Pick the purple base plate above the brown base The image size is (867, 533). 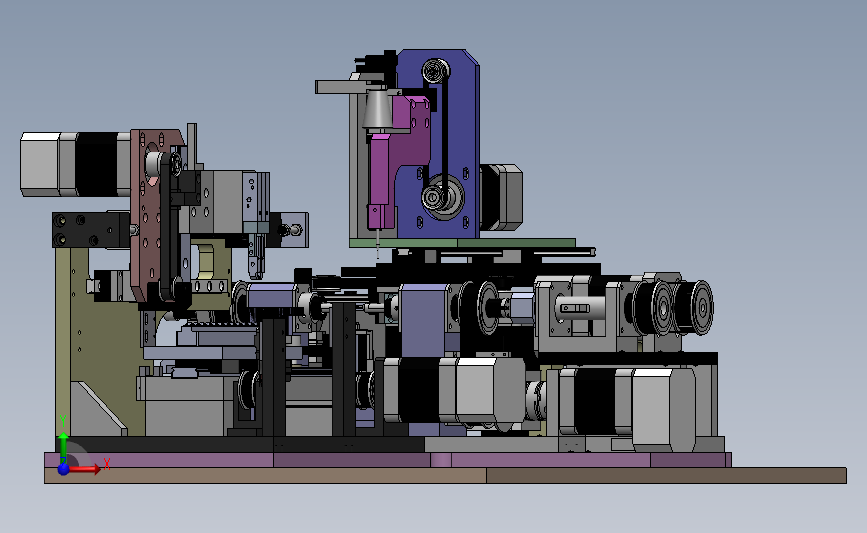coord(387,460)
